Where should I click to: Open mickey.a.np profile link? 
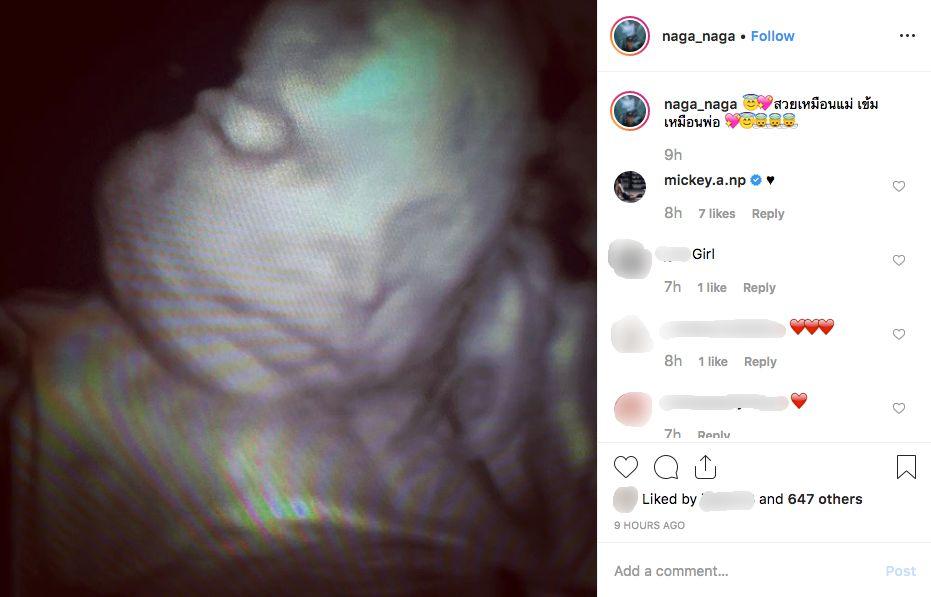tap(705, 180)
